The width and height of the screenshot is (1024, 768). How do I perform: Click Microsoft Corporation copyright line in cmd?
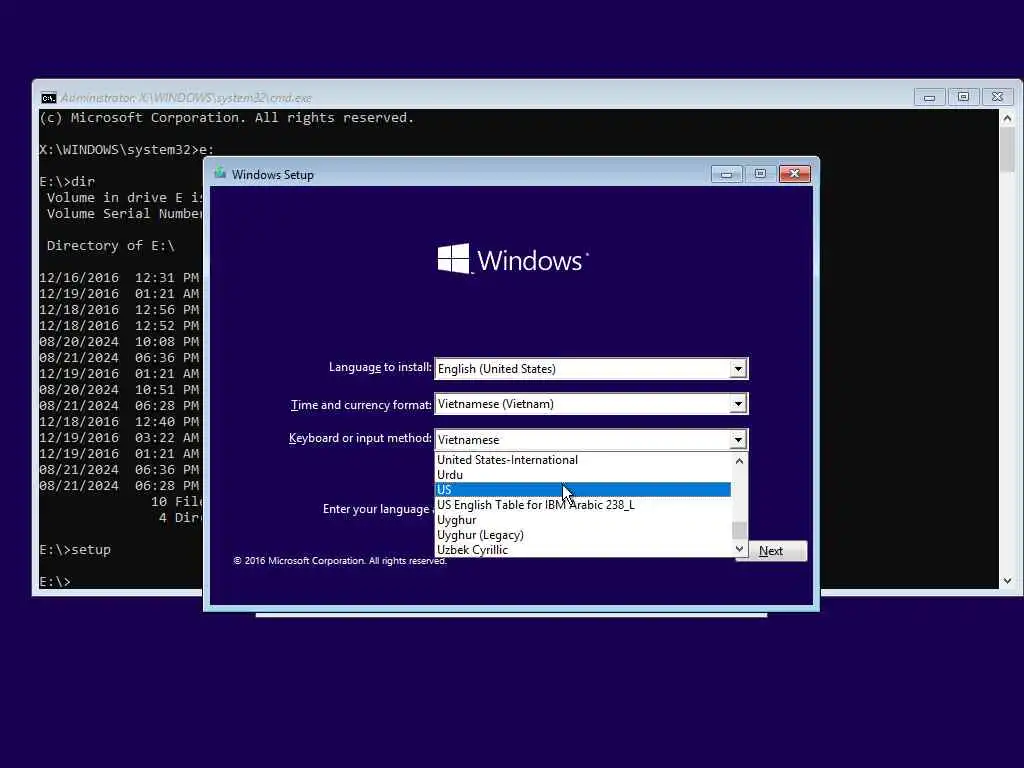[x=227, y=118]
